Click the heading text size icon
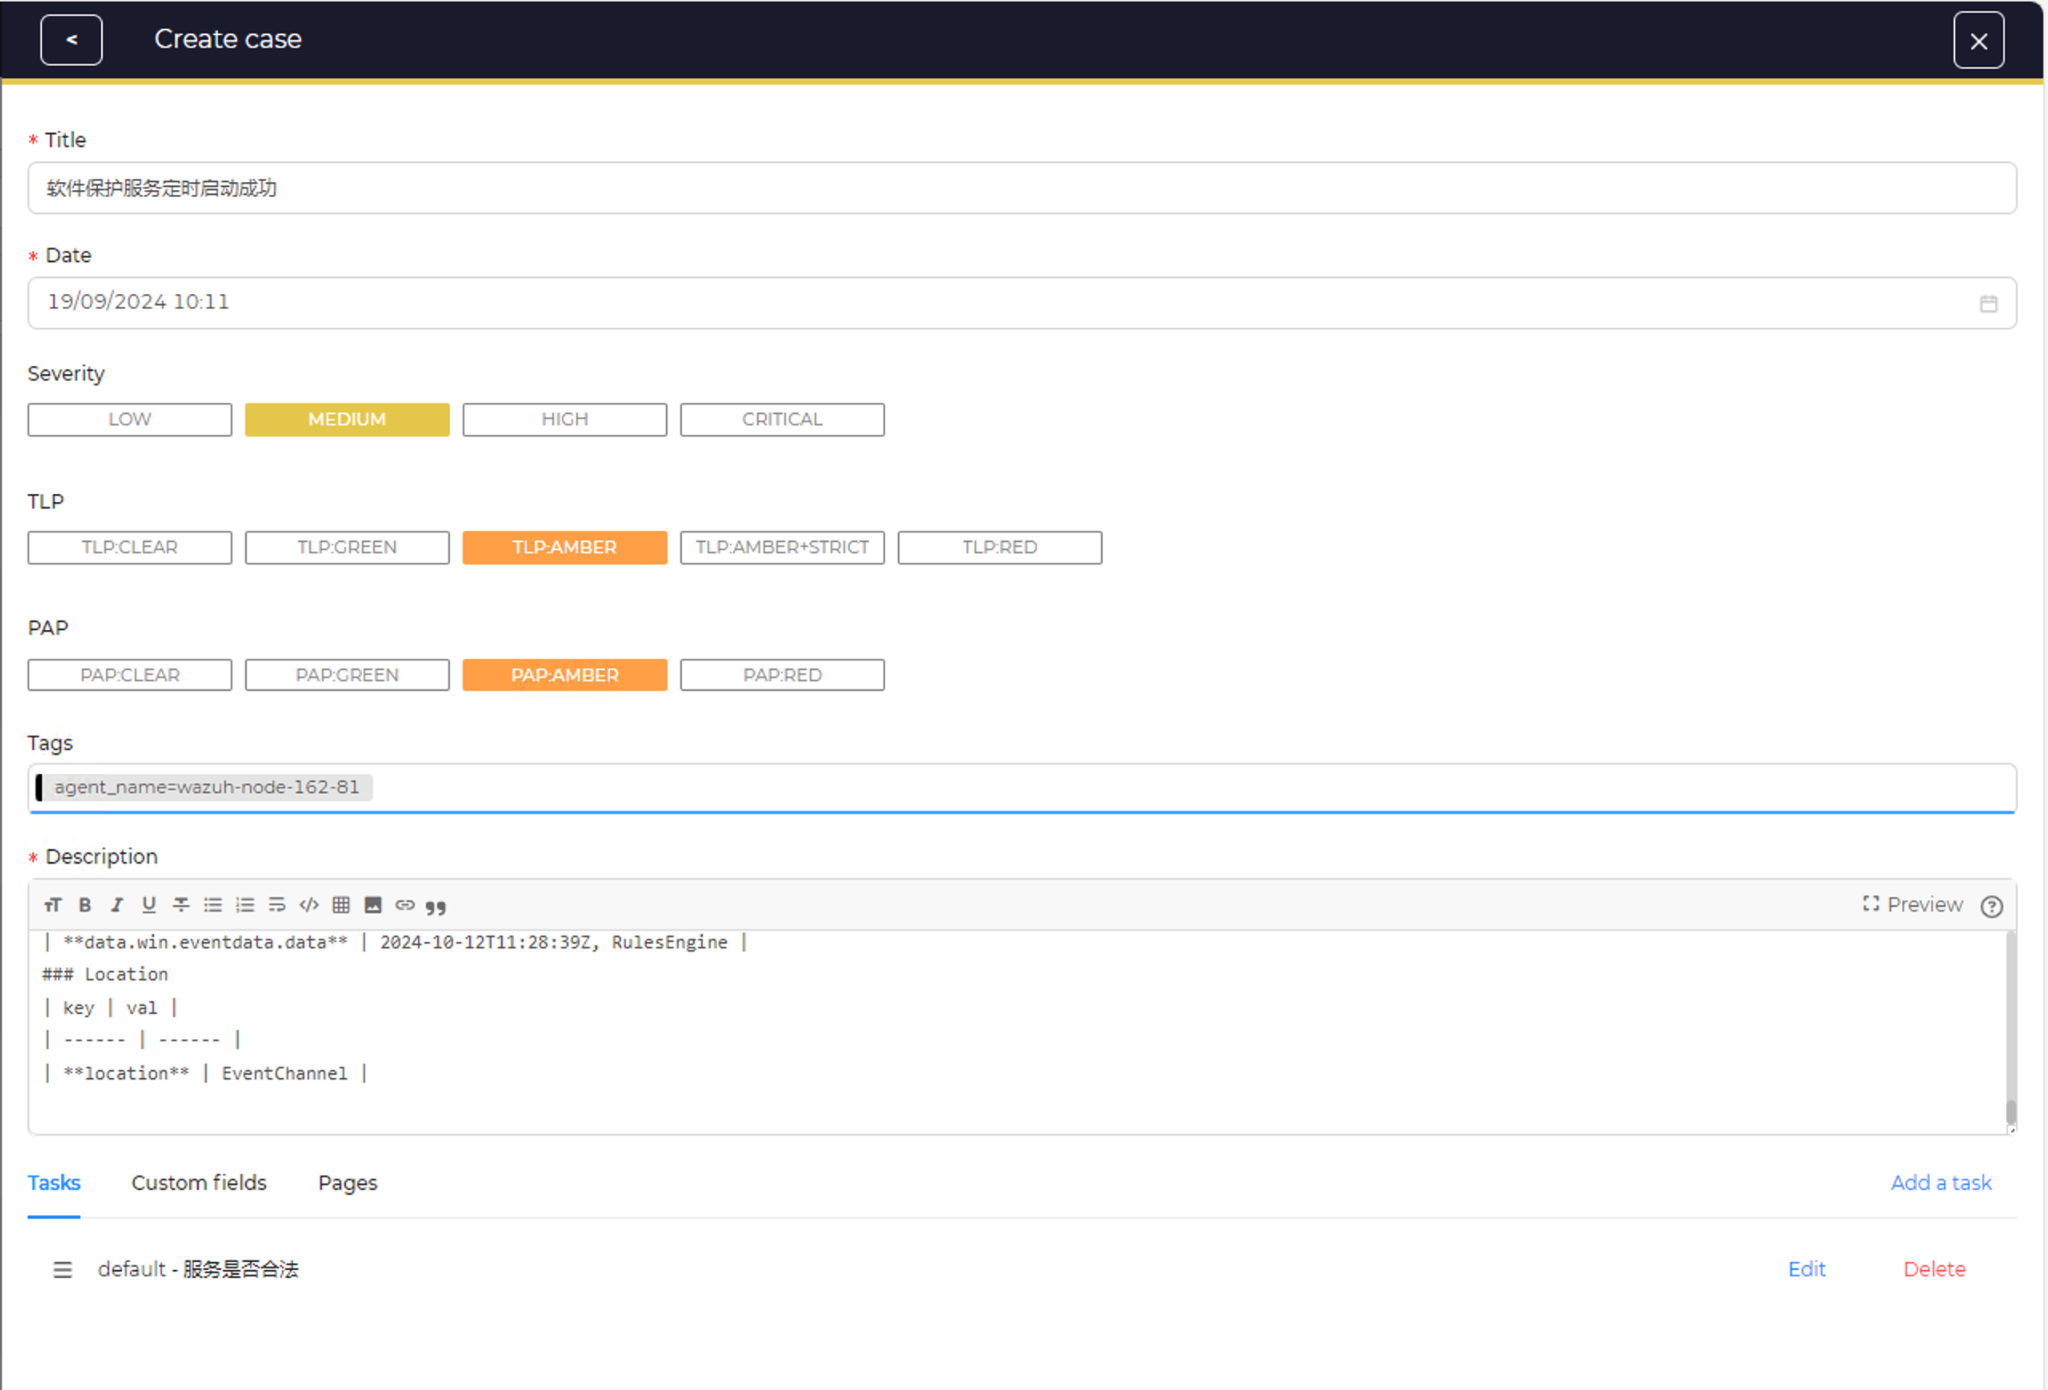Image resolution: width=2048 pixels, height=1390 pixels. tap(53, 905)
